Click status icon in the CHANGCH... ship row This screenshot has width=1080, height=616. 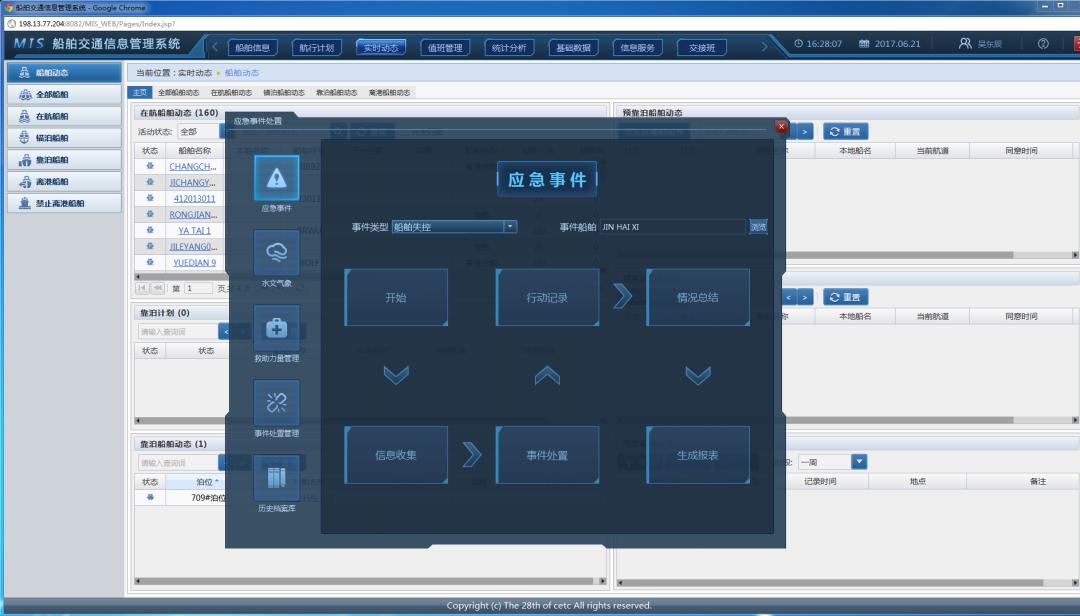click(150, 166)
